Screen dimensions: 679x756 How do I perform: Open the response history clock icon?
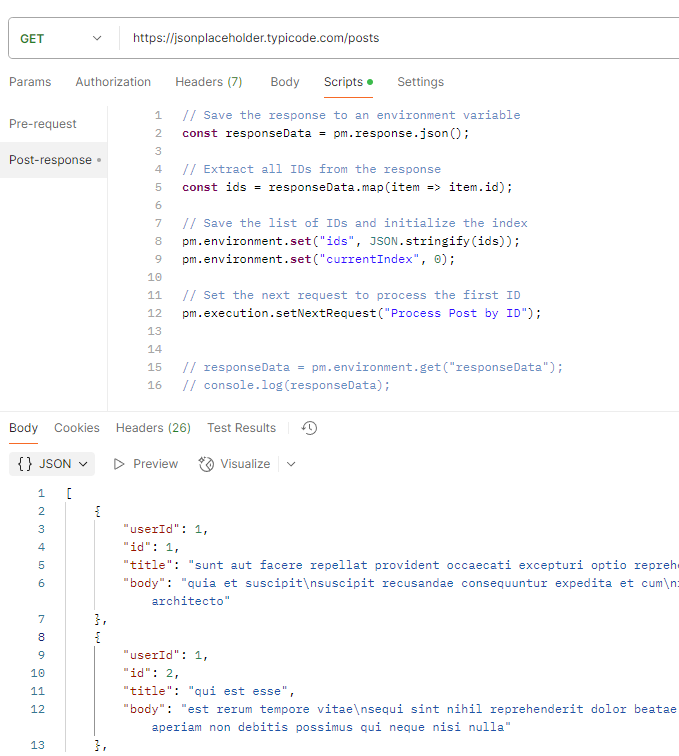click(x=309, y=428)
